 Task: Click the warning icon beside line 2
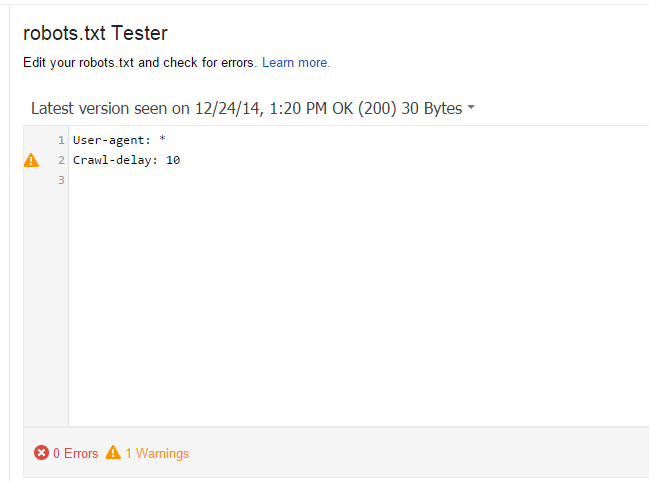pyautogui.click(x=32, y=160)
